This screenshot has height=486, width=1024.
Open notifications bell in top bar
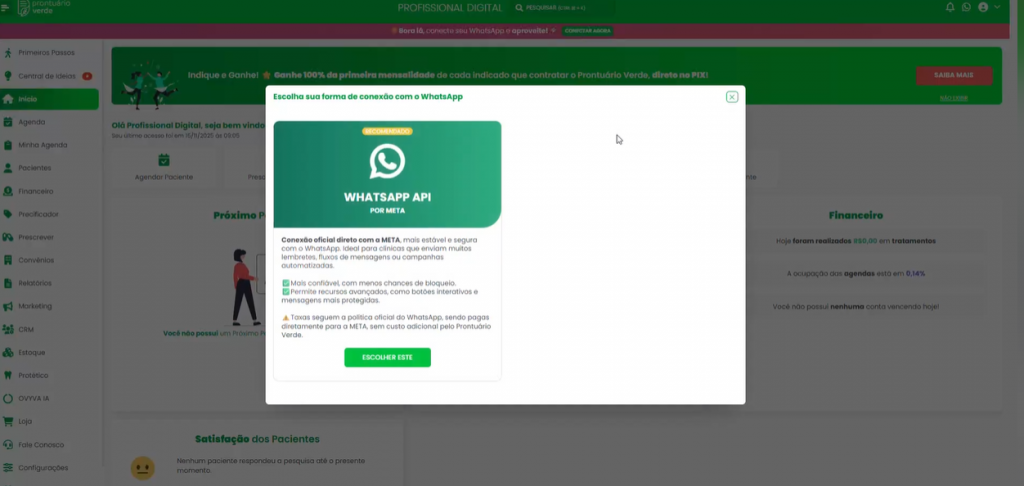(x=950, y=7)
